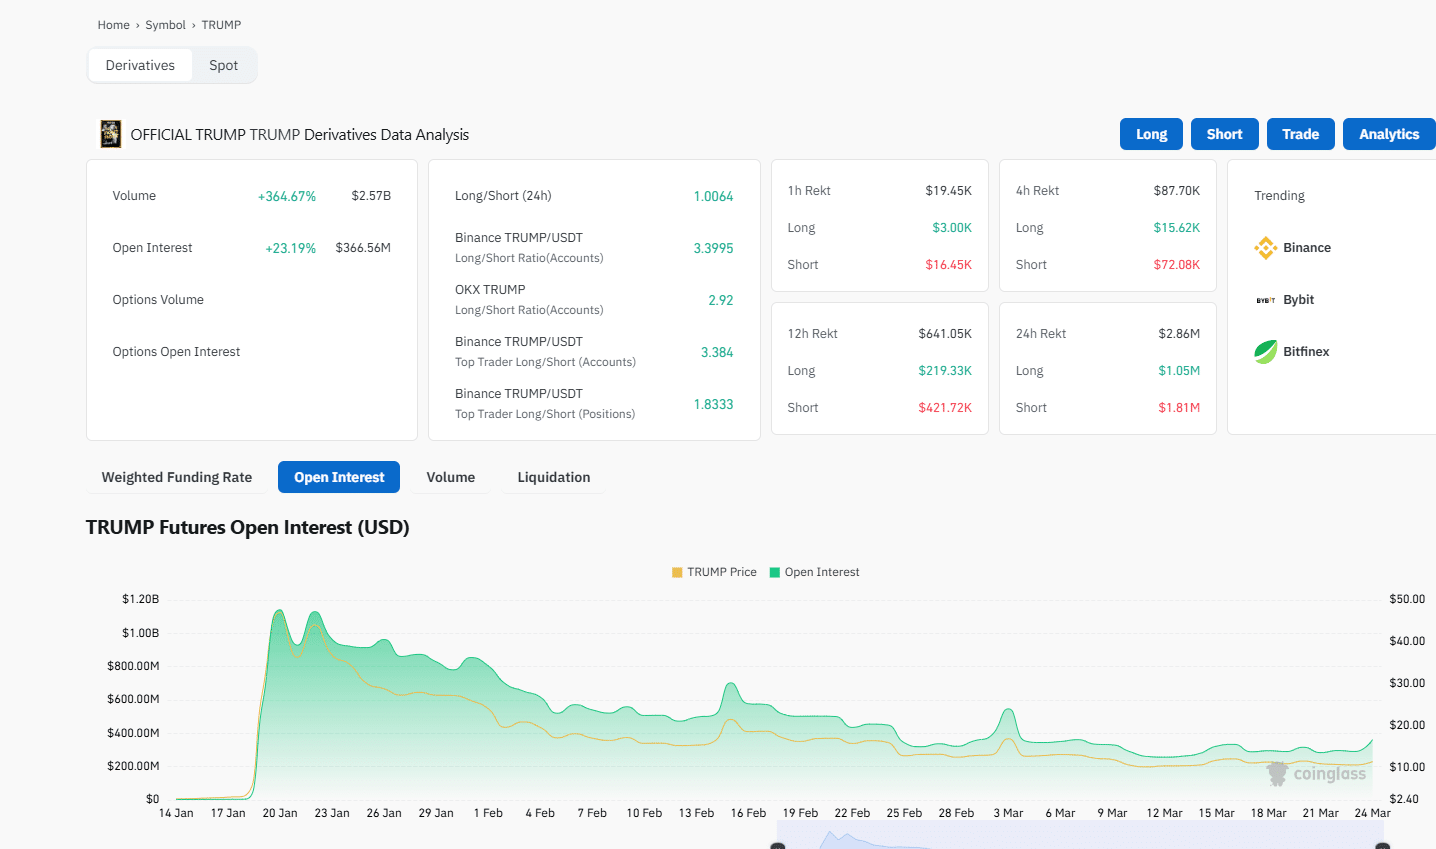The height and width of the screenshot is (849, 1436).
Task: Click the 20 Jan date label on chart axis
Action: 280,813
